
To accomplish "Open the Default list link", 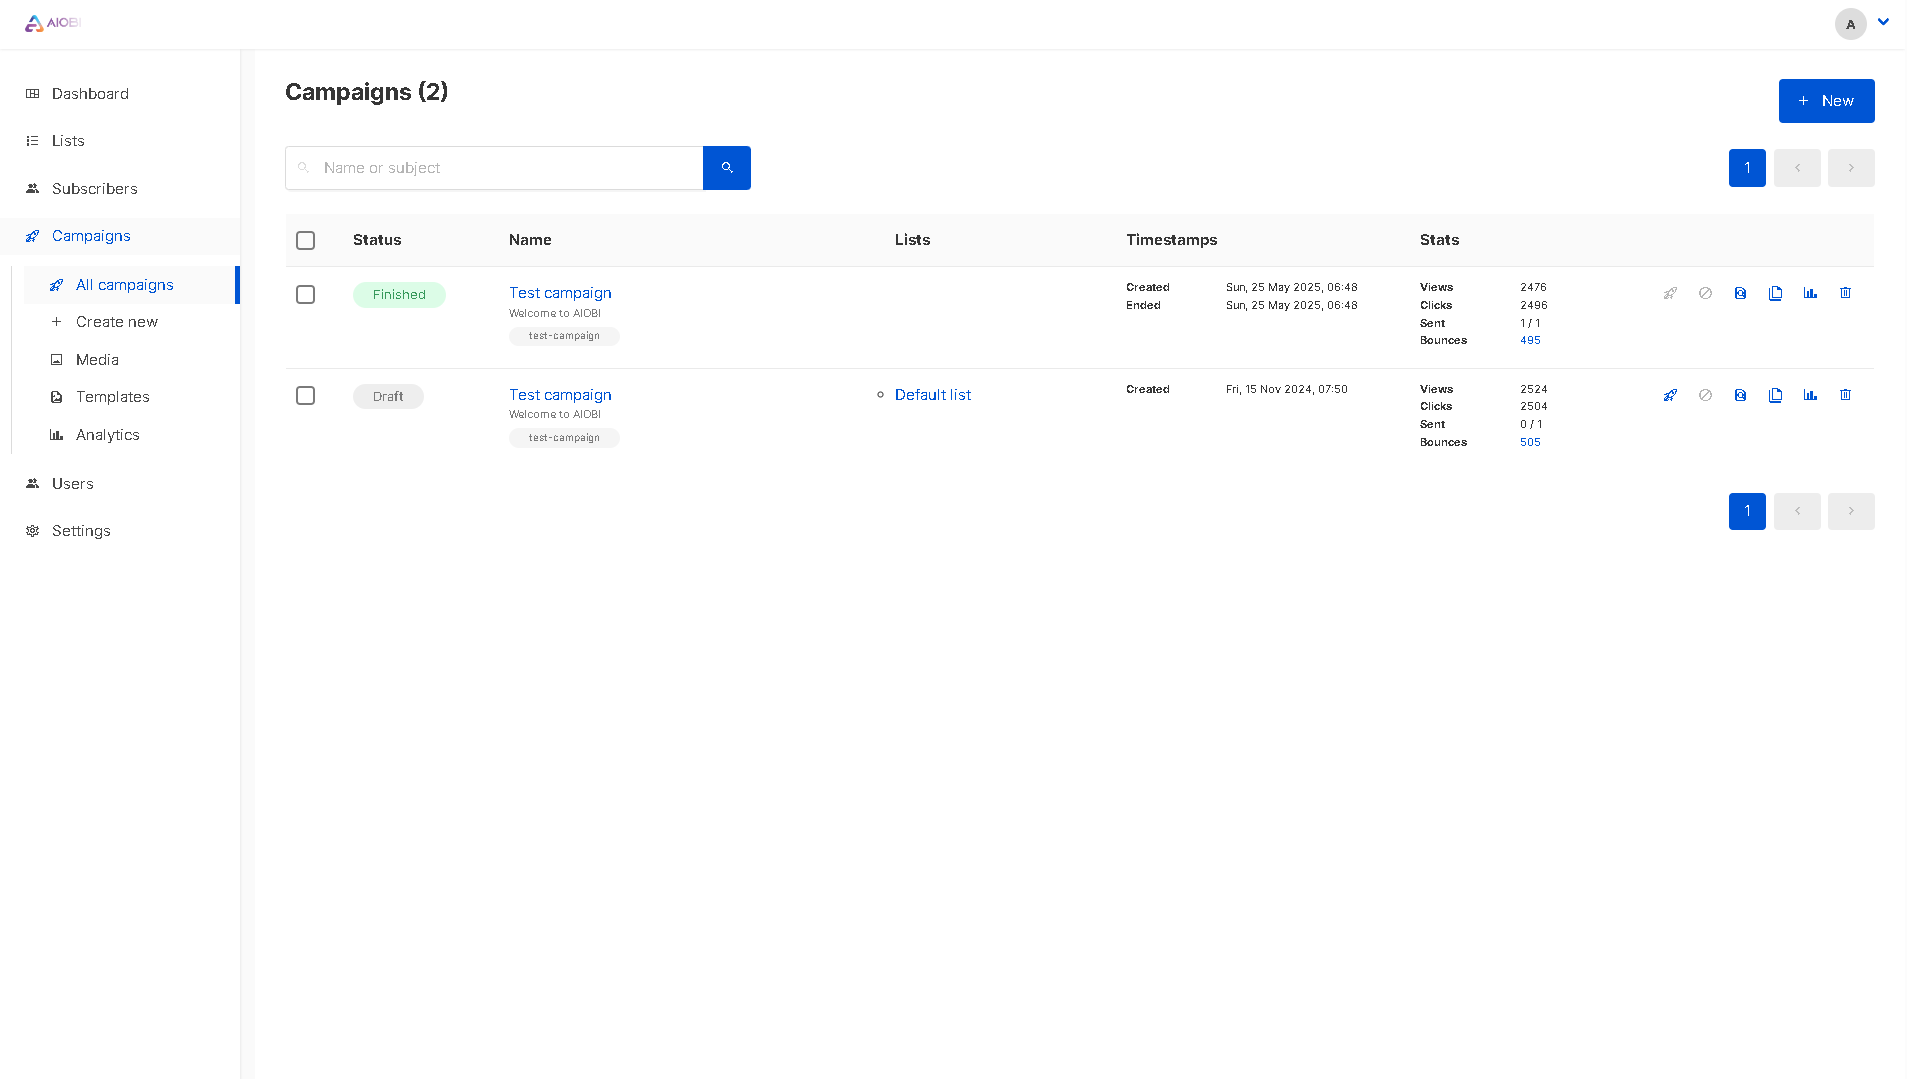I will (933, 394).
